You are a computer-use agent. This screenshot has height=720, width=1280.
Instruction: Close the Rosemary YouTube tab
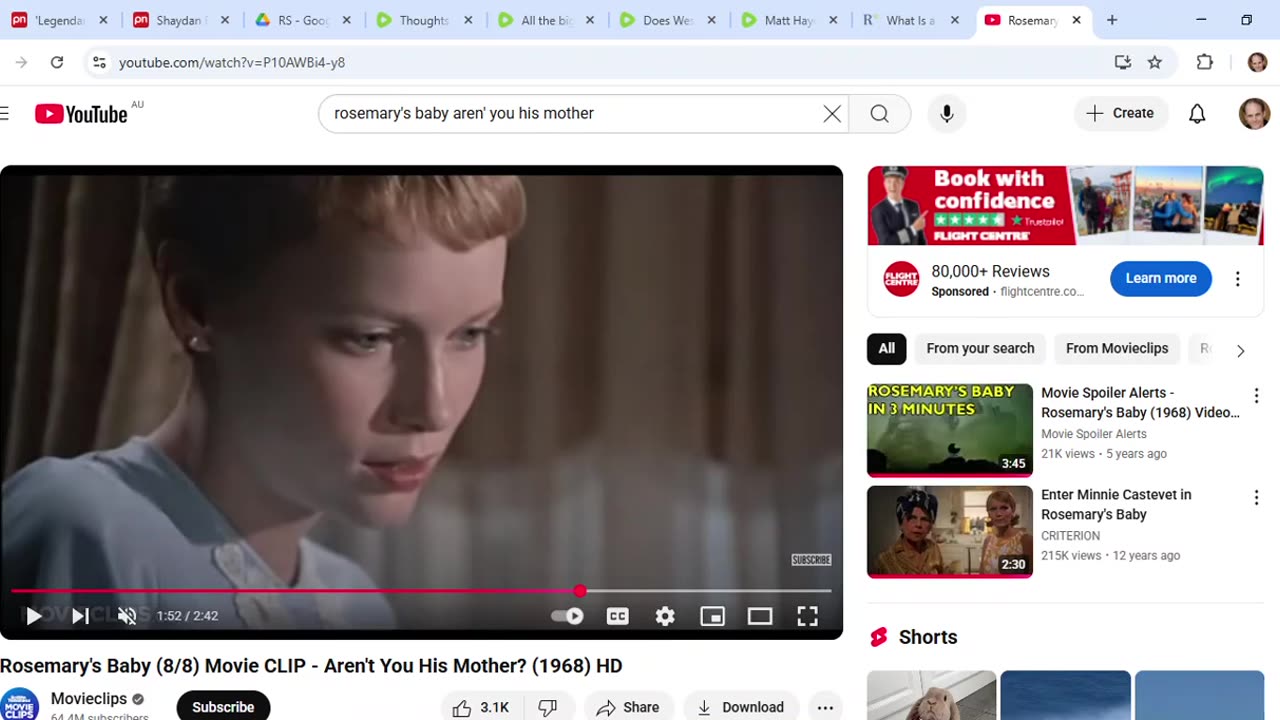pos(1076,20)
